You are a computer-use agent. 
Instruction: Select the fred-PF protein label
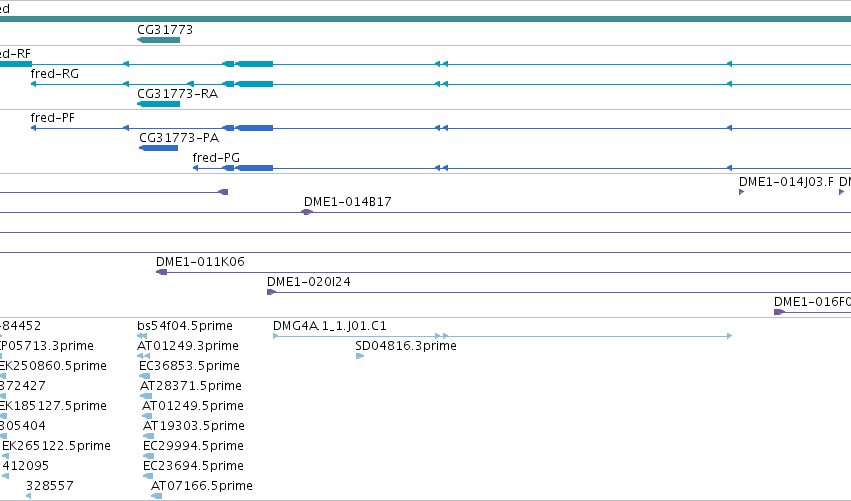pyautogui.click(x=53, y=117)
